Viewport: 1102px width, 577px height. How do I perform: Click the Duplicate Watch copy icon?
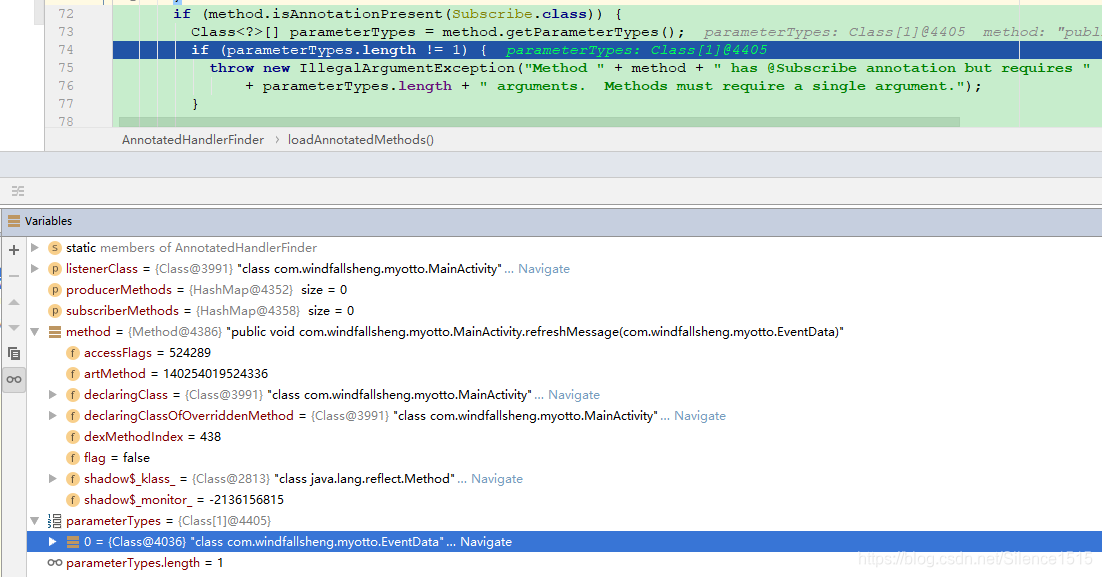point(13,354)
